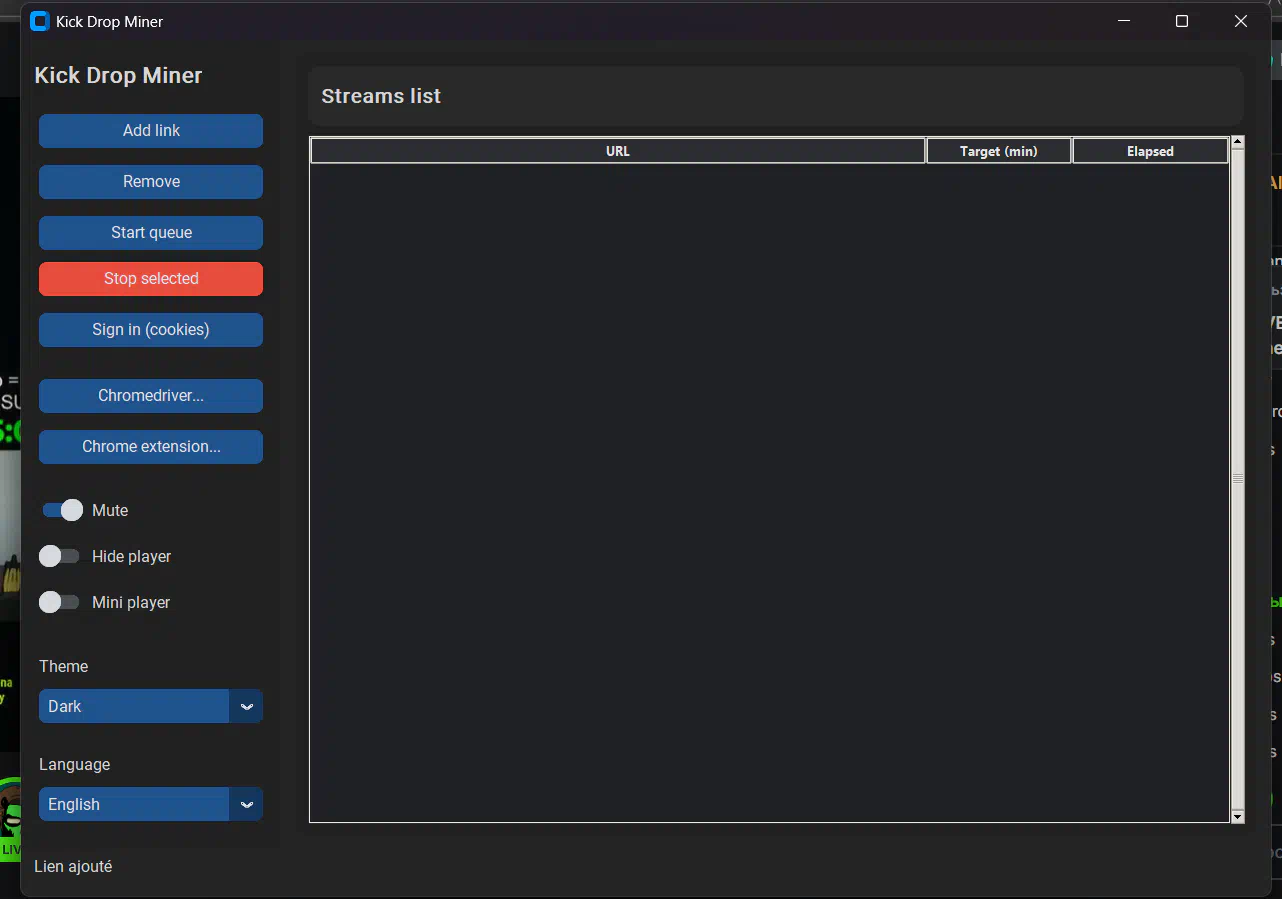Click the URL column header
This screenshot has height=899, width=1282.
point(617,151)
